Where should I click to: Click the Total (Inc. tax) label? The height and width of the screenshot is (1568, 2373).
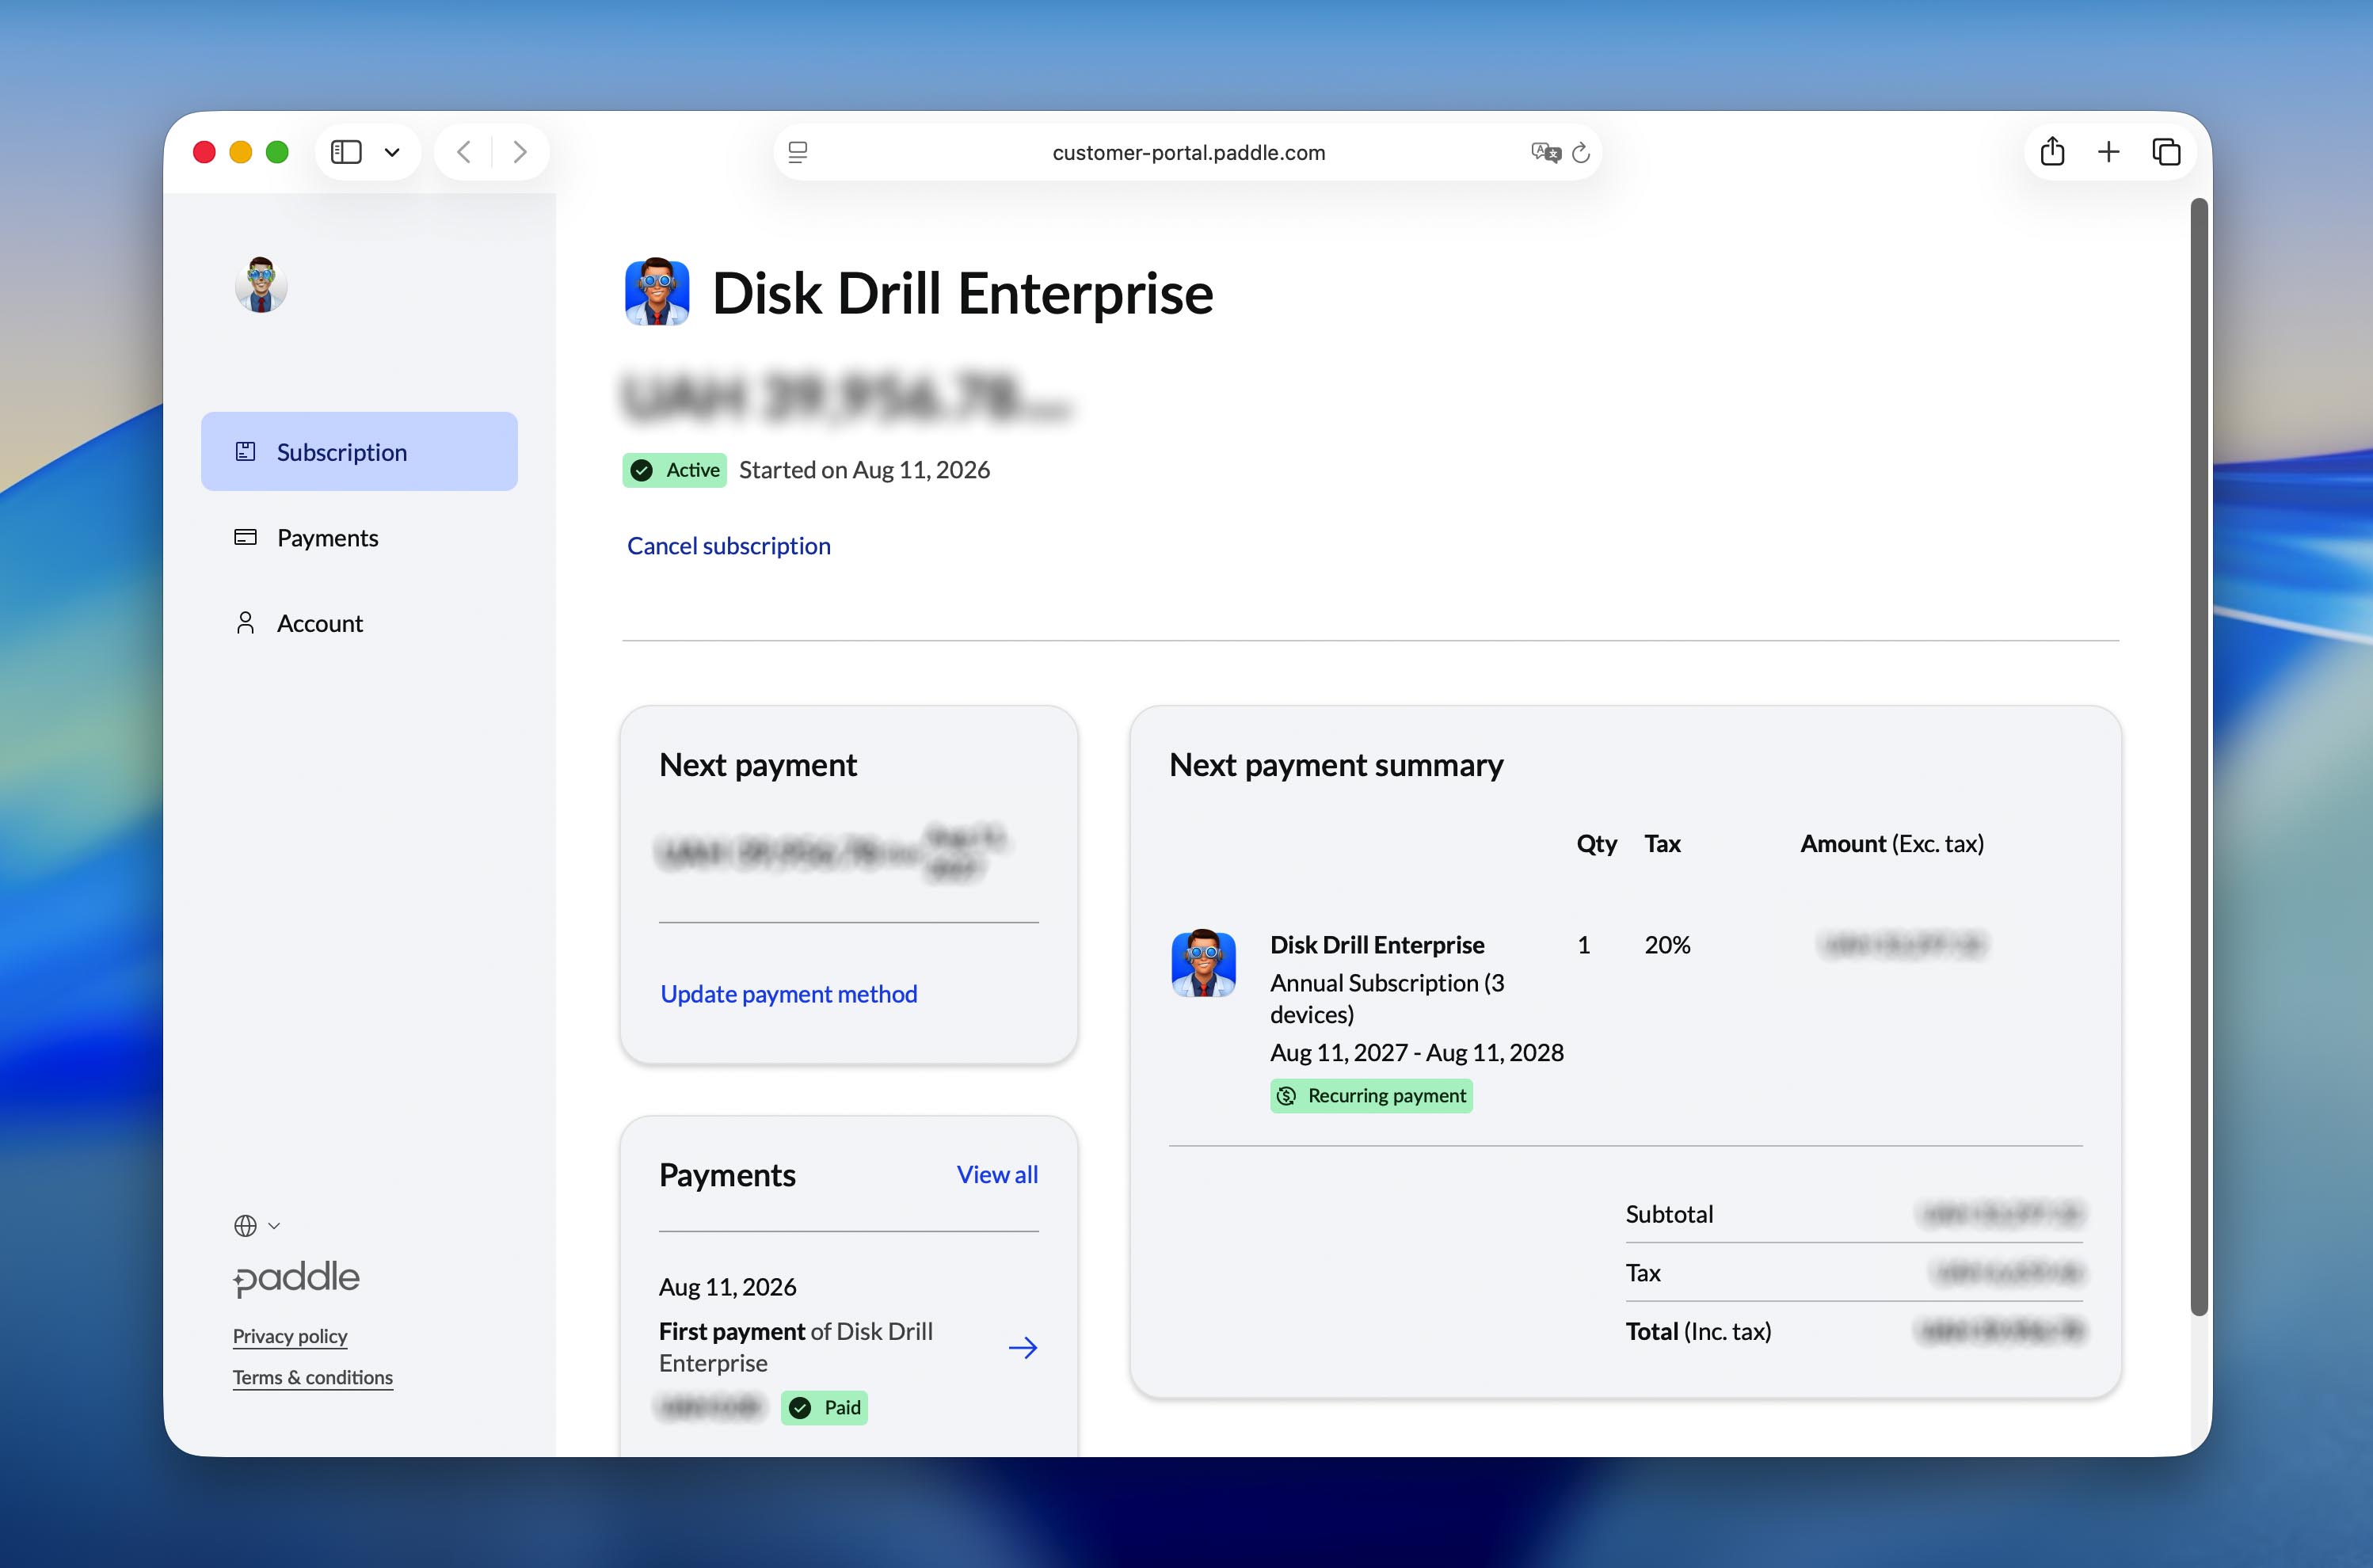pyautogui.click(x=1698, y=1331)
